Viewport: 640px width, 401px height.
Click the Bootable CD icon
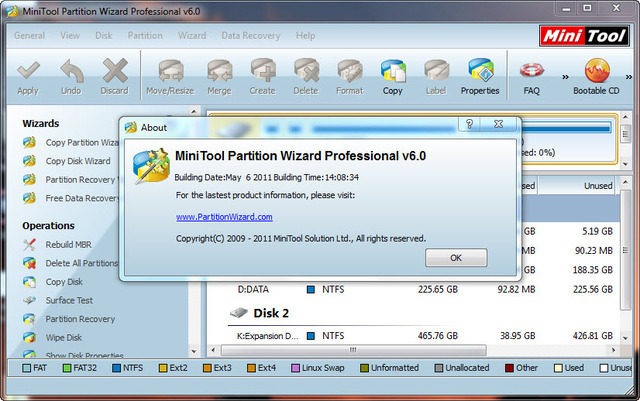click(597, 71)
